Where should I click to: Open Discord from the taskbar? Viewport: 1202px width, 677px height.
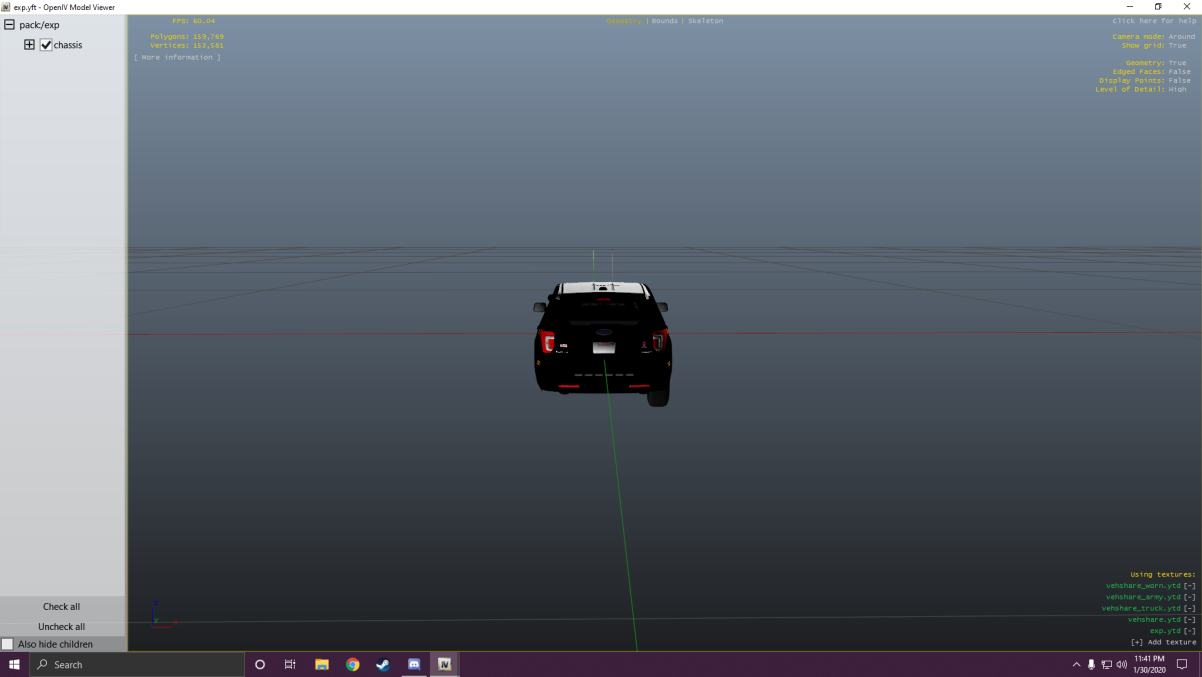414,664
